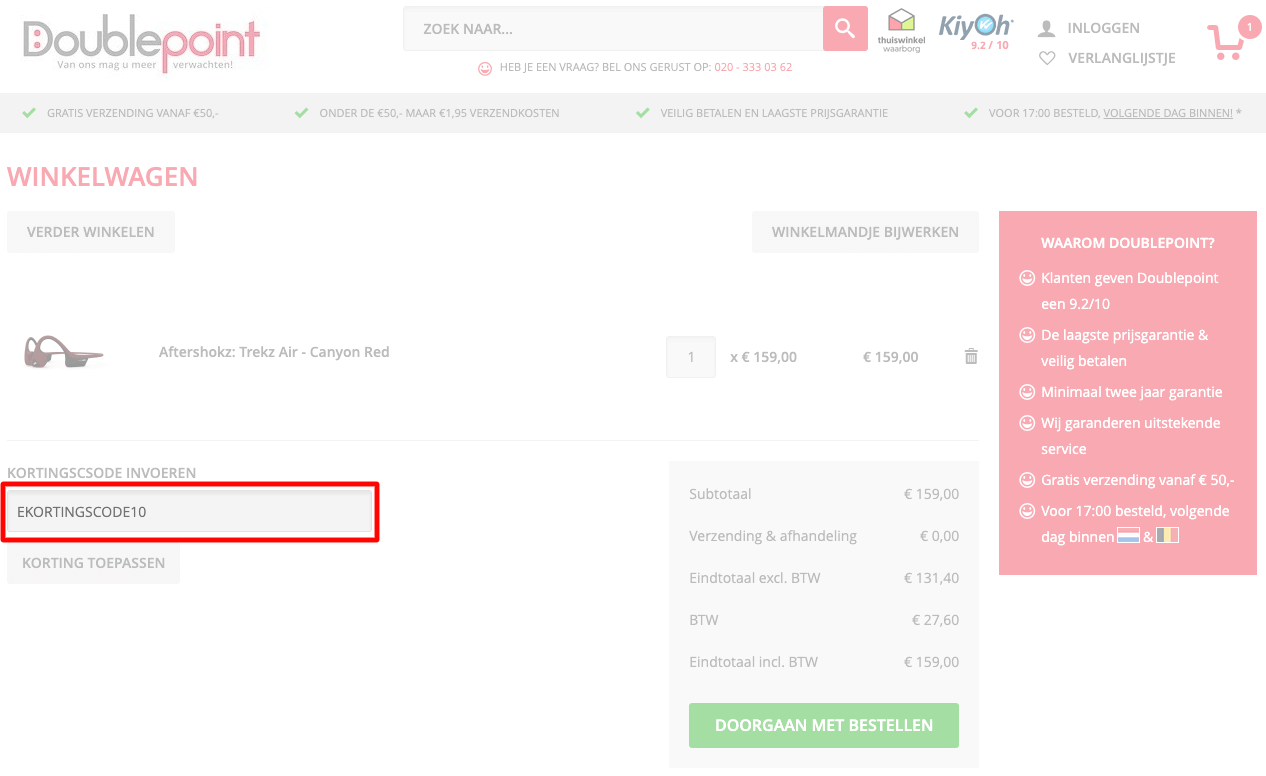Proceed with Doorgaan Met Bestellen
The image size is (1266, 776).
[x=824, y=725]
